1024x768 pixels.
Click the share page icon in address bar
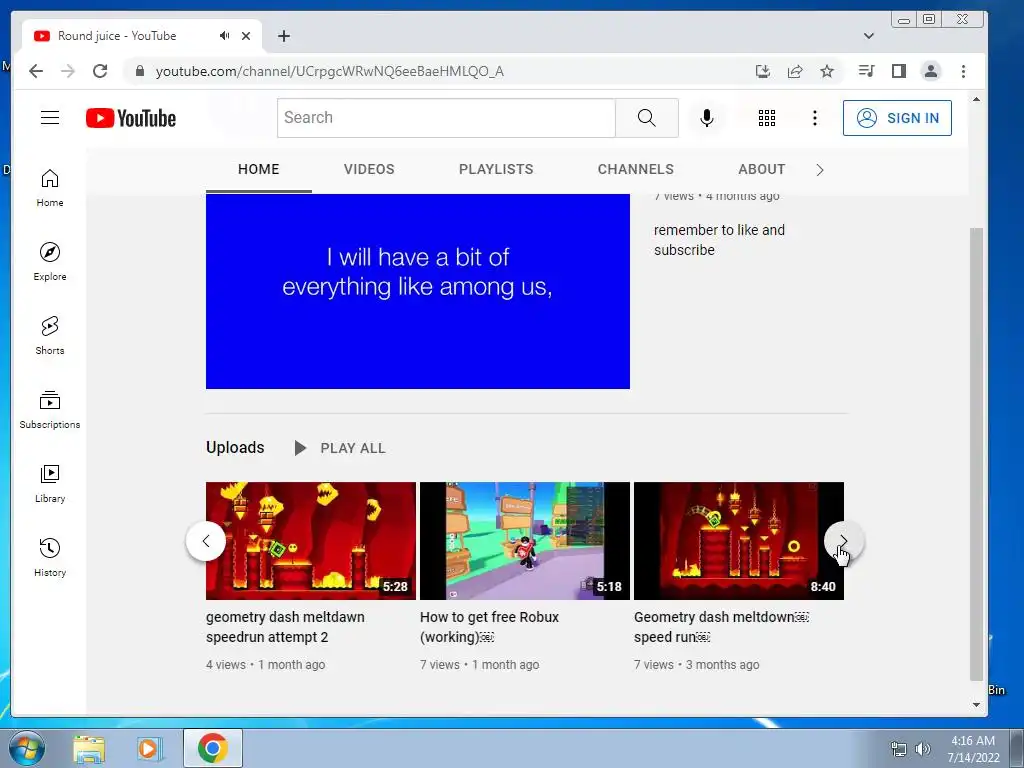(x=795, y=71)
